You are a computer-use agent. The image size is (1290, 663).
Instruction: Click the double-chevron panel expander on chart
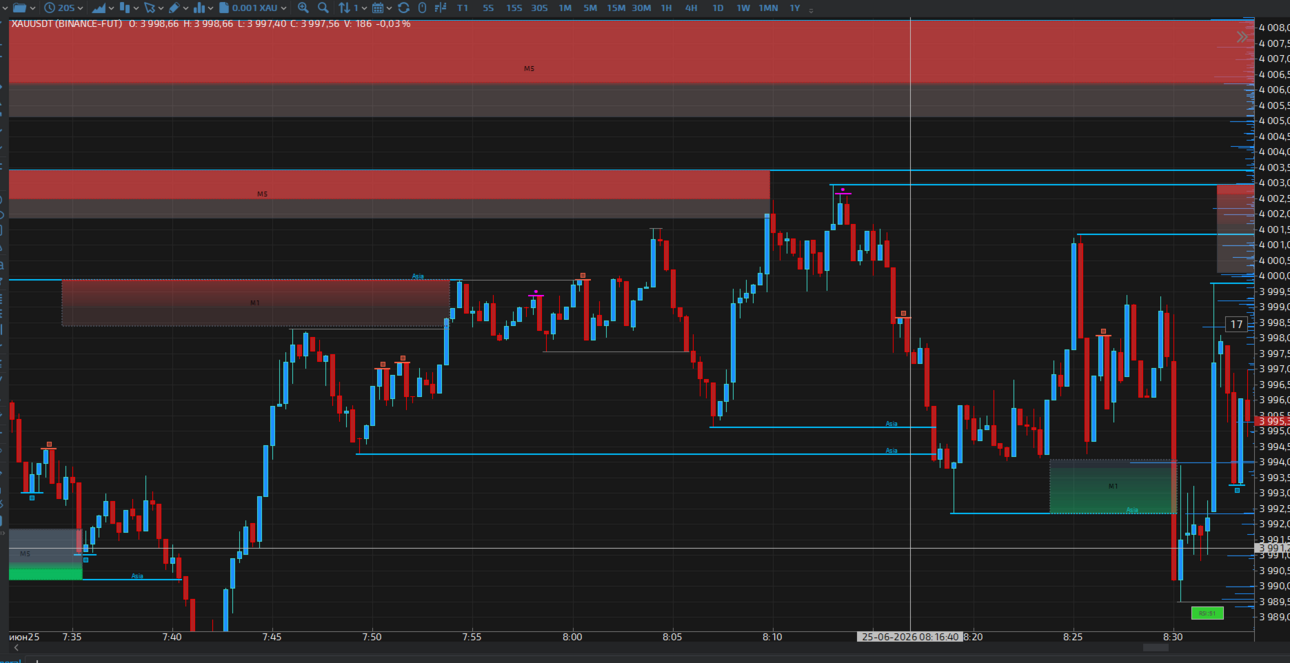(1242, 37)
